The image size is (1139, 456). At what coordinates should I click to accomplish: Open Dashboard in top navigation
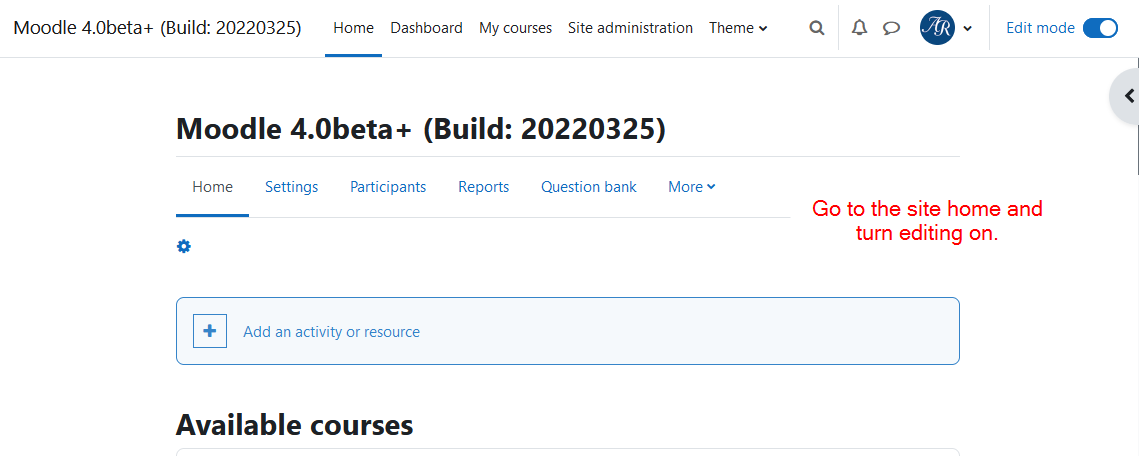(426, 28)
